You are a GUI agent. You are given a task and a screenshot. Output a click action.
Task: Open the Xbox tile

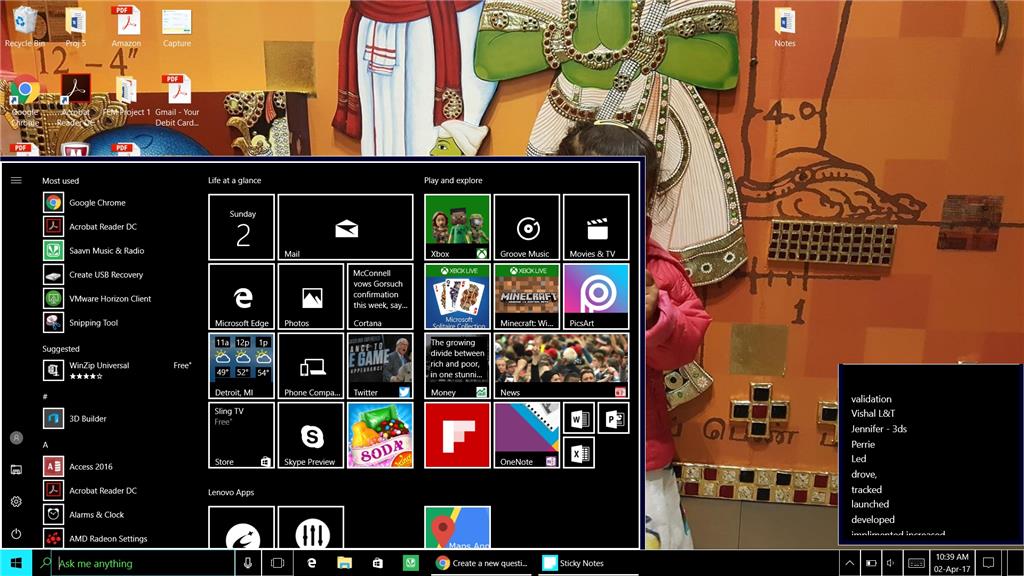457,227
